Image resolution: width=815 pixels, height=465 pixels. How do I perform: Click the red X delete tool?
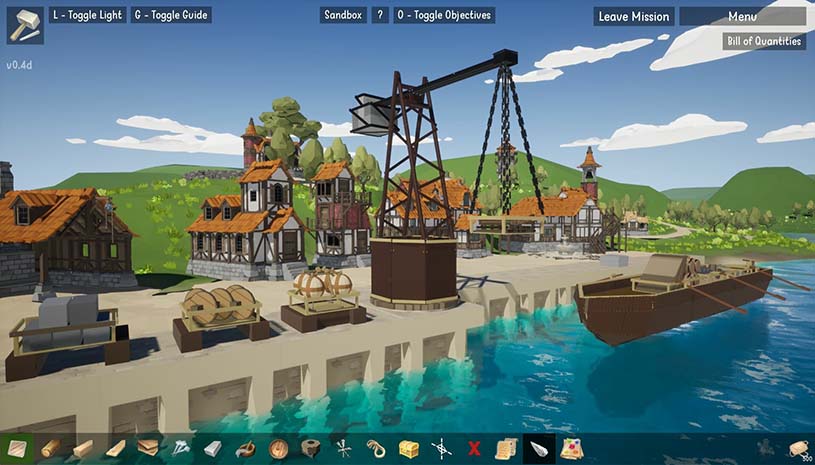[x=474, y=449]
